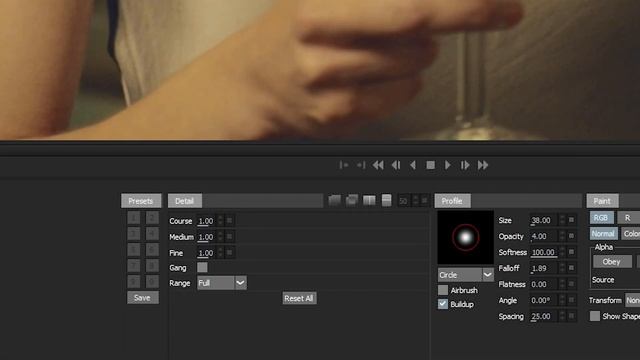This screenshot has width=640, height=360.
Task: Click the keyframe square next to Medium
Action: [x=229, y=236]
